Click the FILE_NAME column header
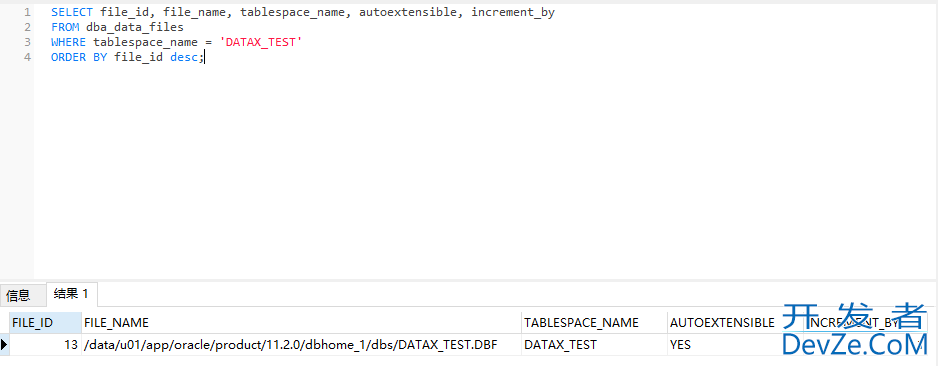 (302, 323)
